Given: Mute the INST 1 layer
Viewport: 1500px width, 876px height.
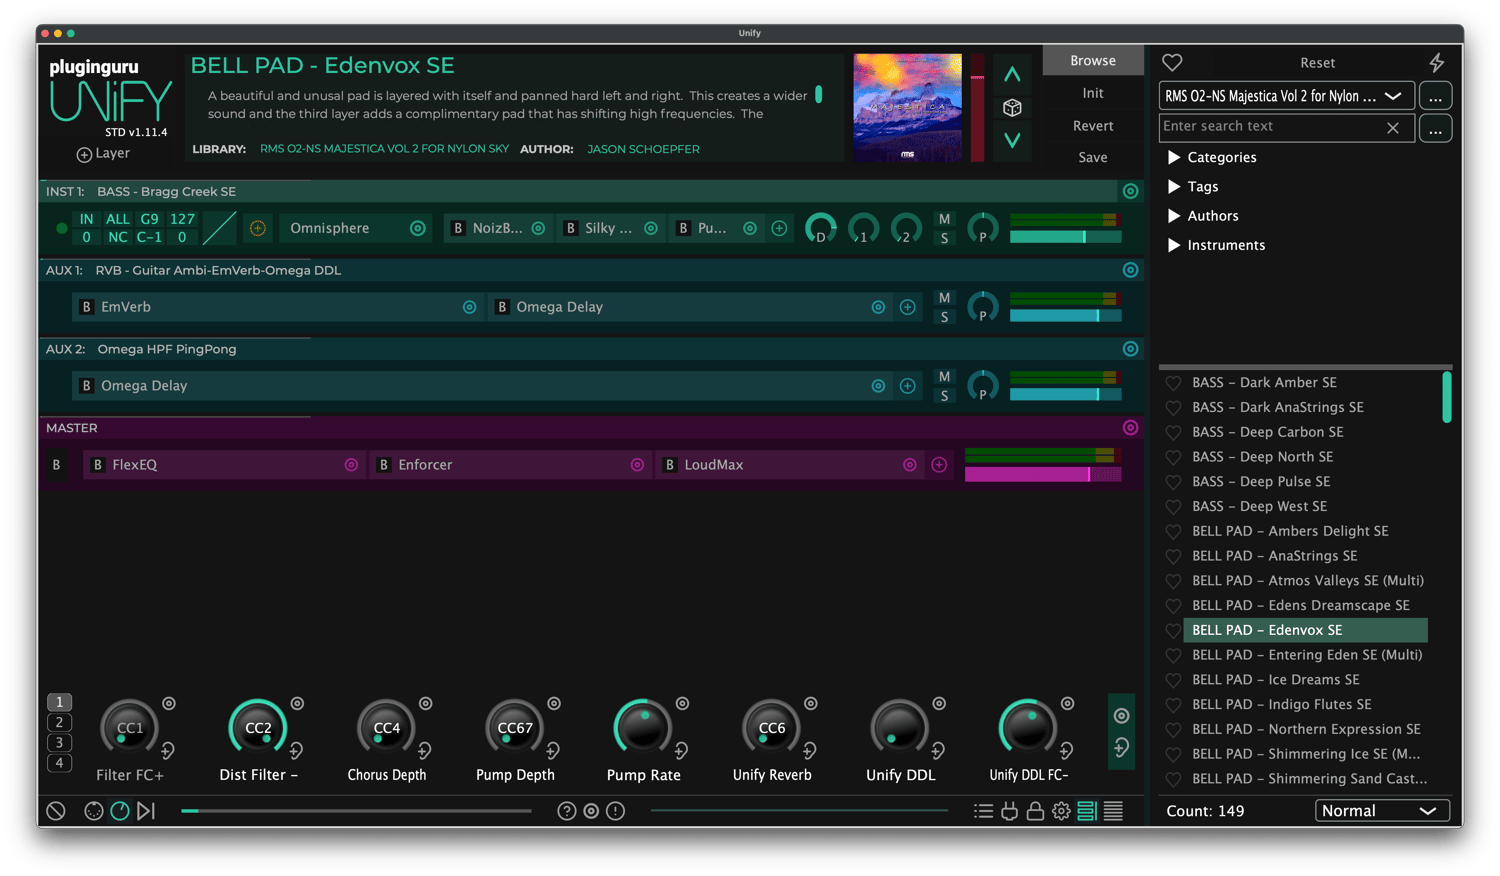Looking at the screenshot, I should [944, 219].
